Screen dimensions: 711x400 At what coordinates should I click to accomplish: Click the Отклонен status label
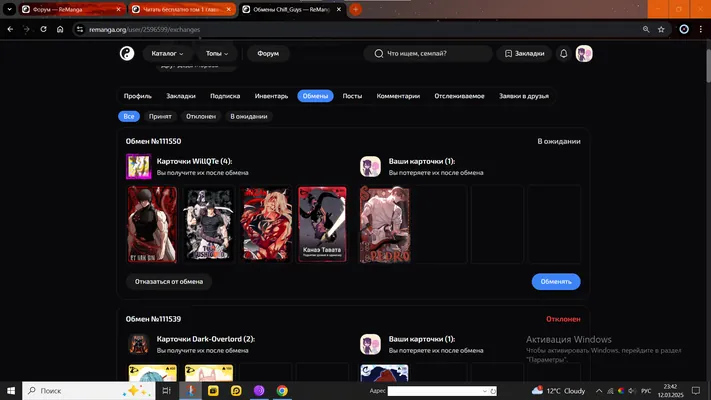pos(563,319)
